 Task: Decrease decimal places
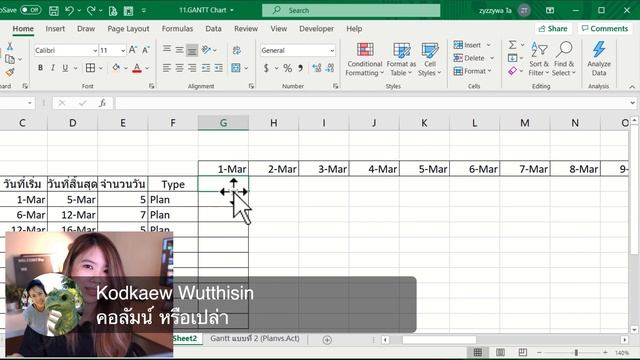point(330,68)
